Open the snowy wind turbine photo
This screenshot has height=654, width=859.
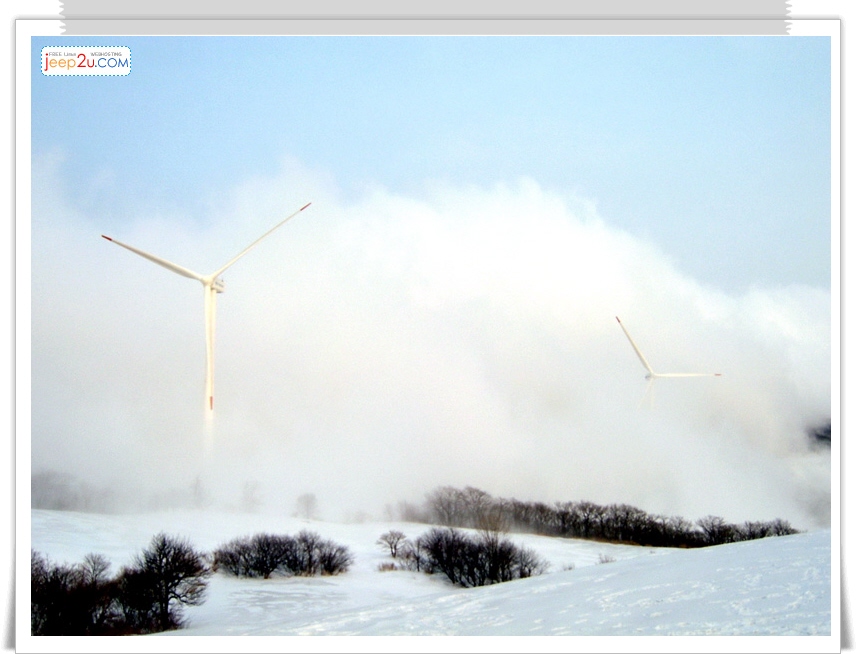point(431,336)
